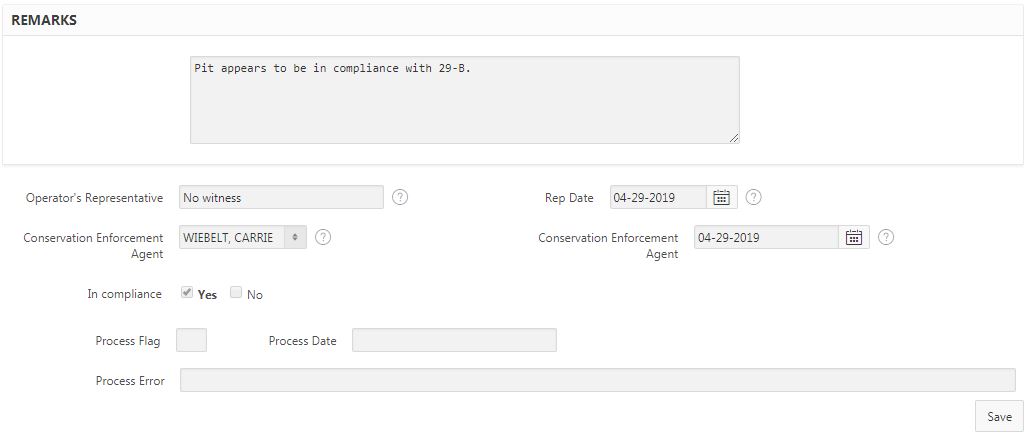Viewport: 1030px width, 439px height.
Task: Click help icon after Conservation Enforcement Agent date
Action: point(885,237)
